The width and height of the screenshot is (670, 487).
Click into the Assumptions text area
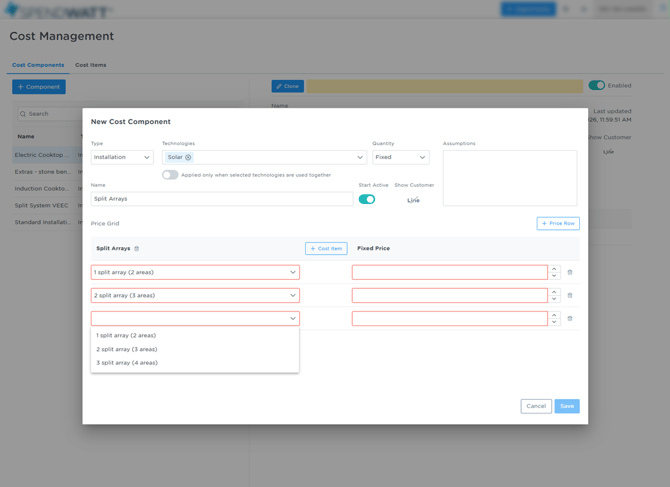pos(509,178)
